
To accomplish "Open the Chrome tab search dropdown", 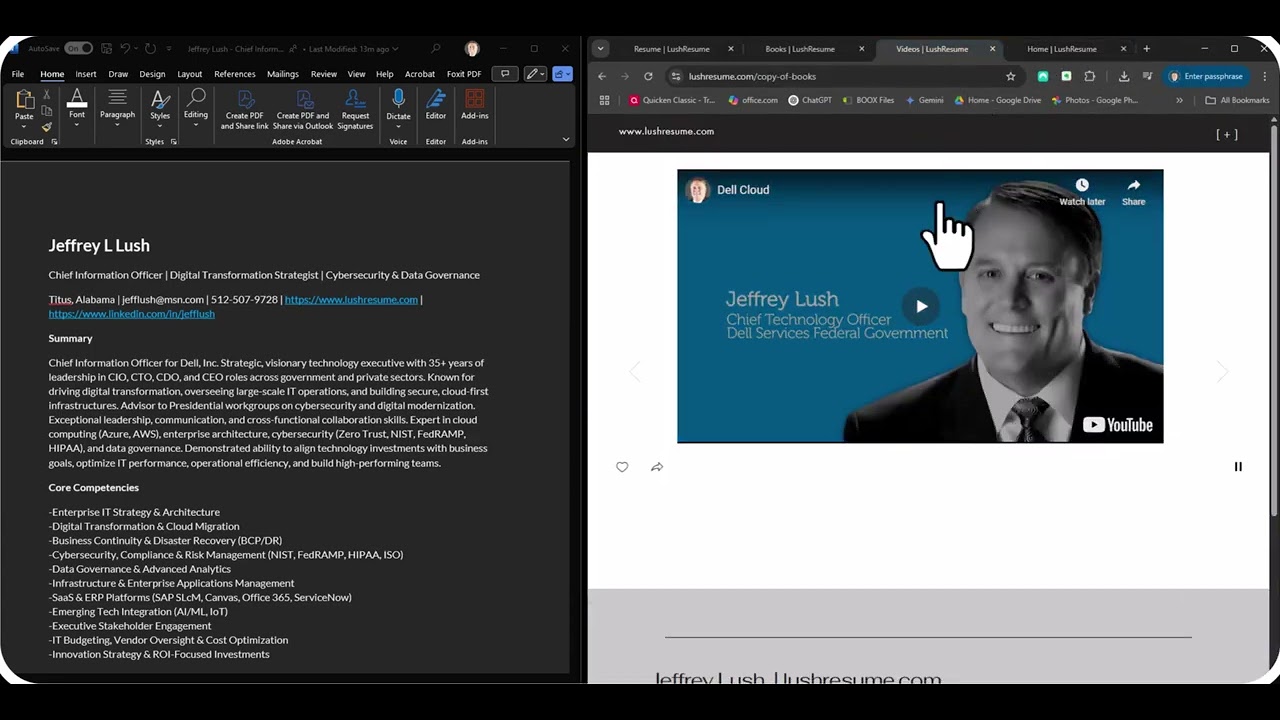I will 600,48.
